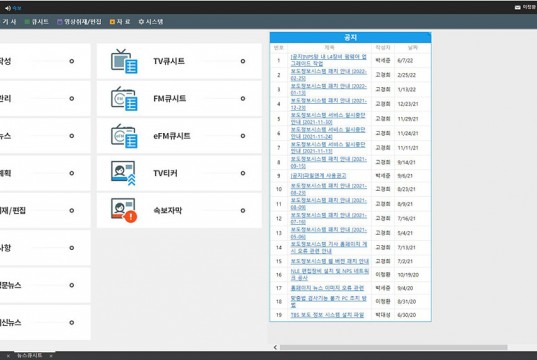Click the 번호 column header

278,48
